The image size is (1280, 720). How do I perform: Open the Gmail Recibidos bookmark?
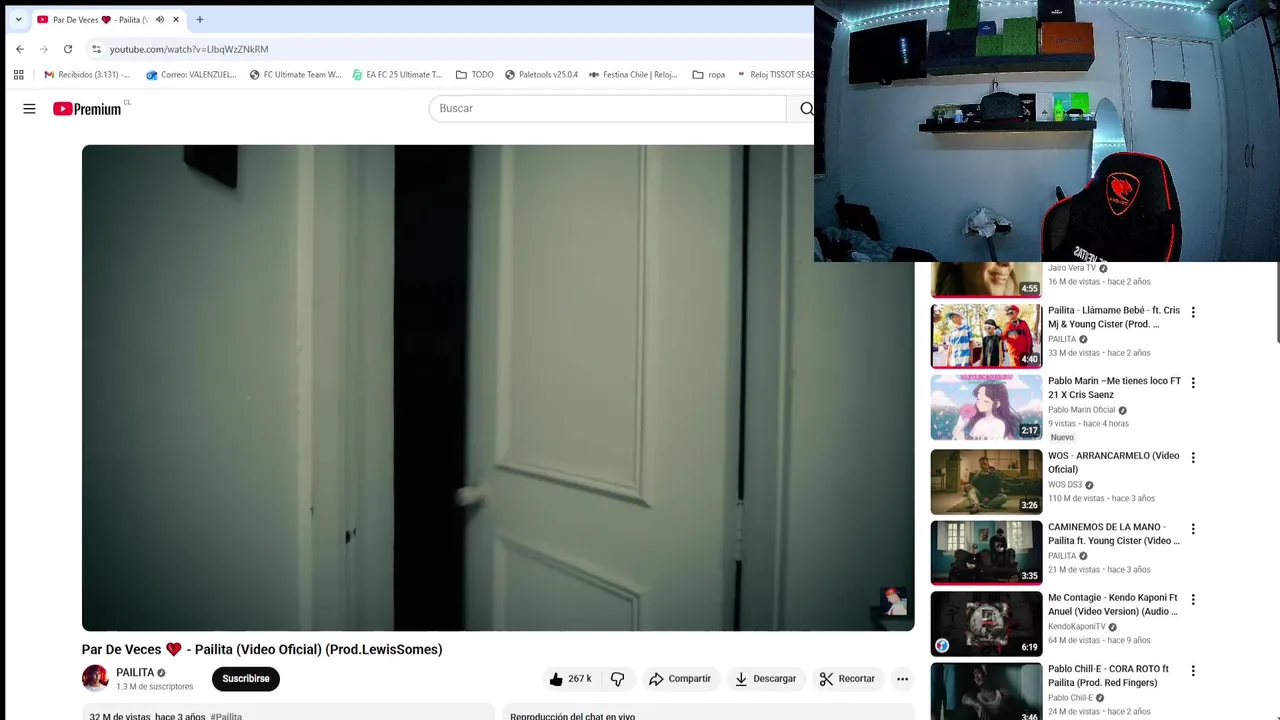(x=87, y=74)
